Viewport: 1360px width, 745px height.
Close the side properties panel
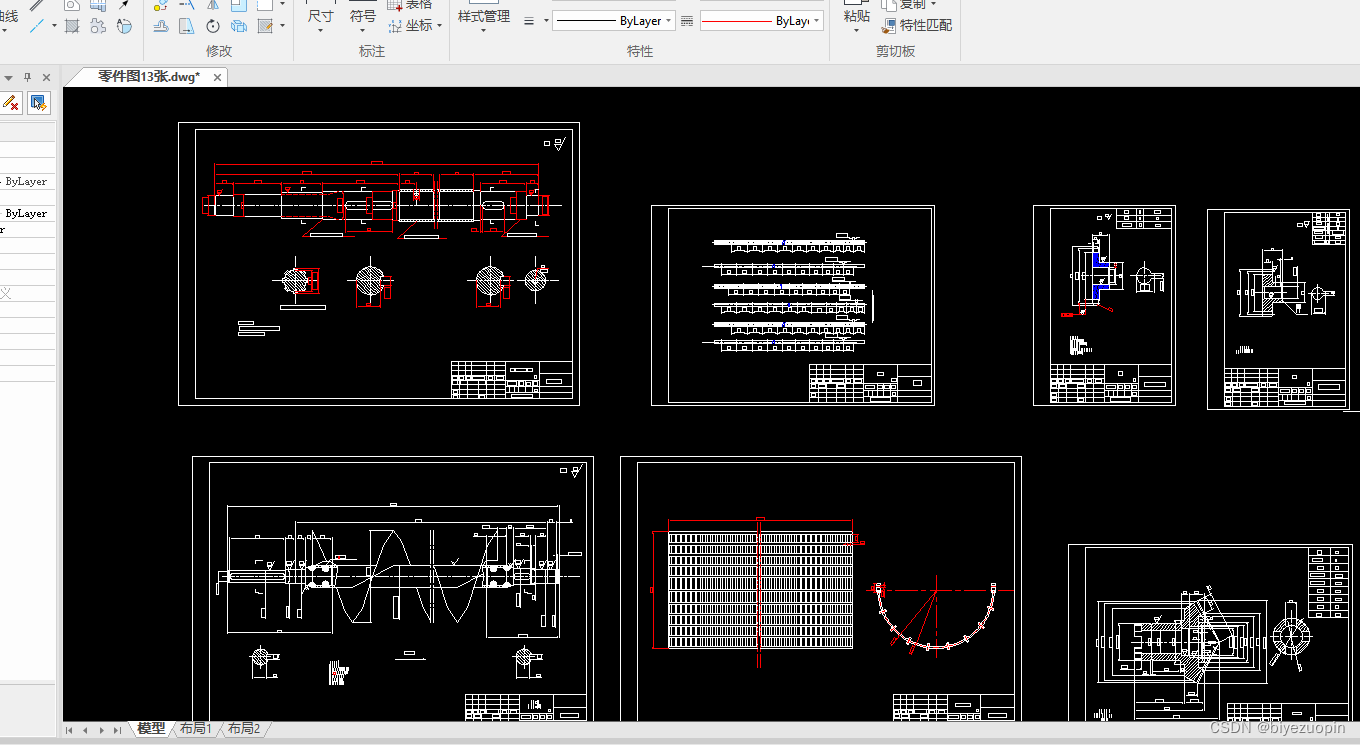[x=46, y=77]
